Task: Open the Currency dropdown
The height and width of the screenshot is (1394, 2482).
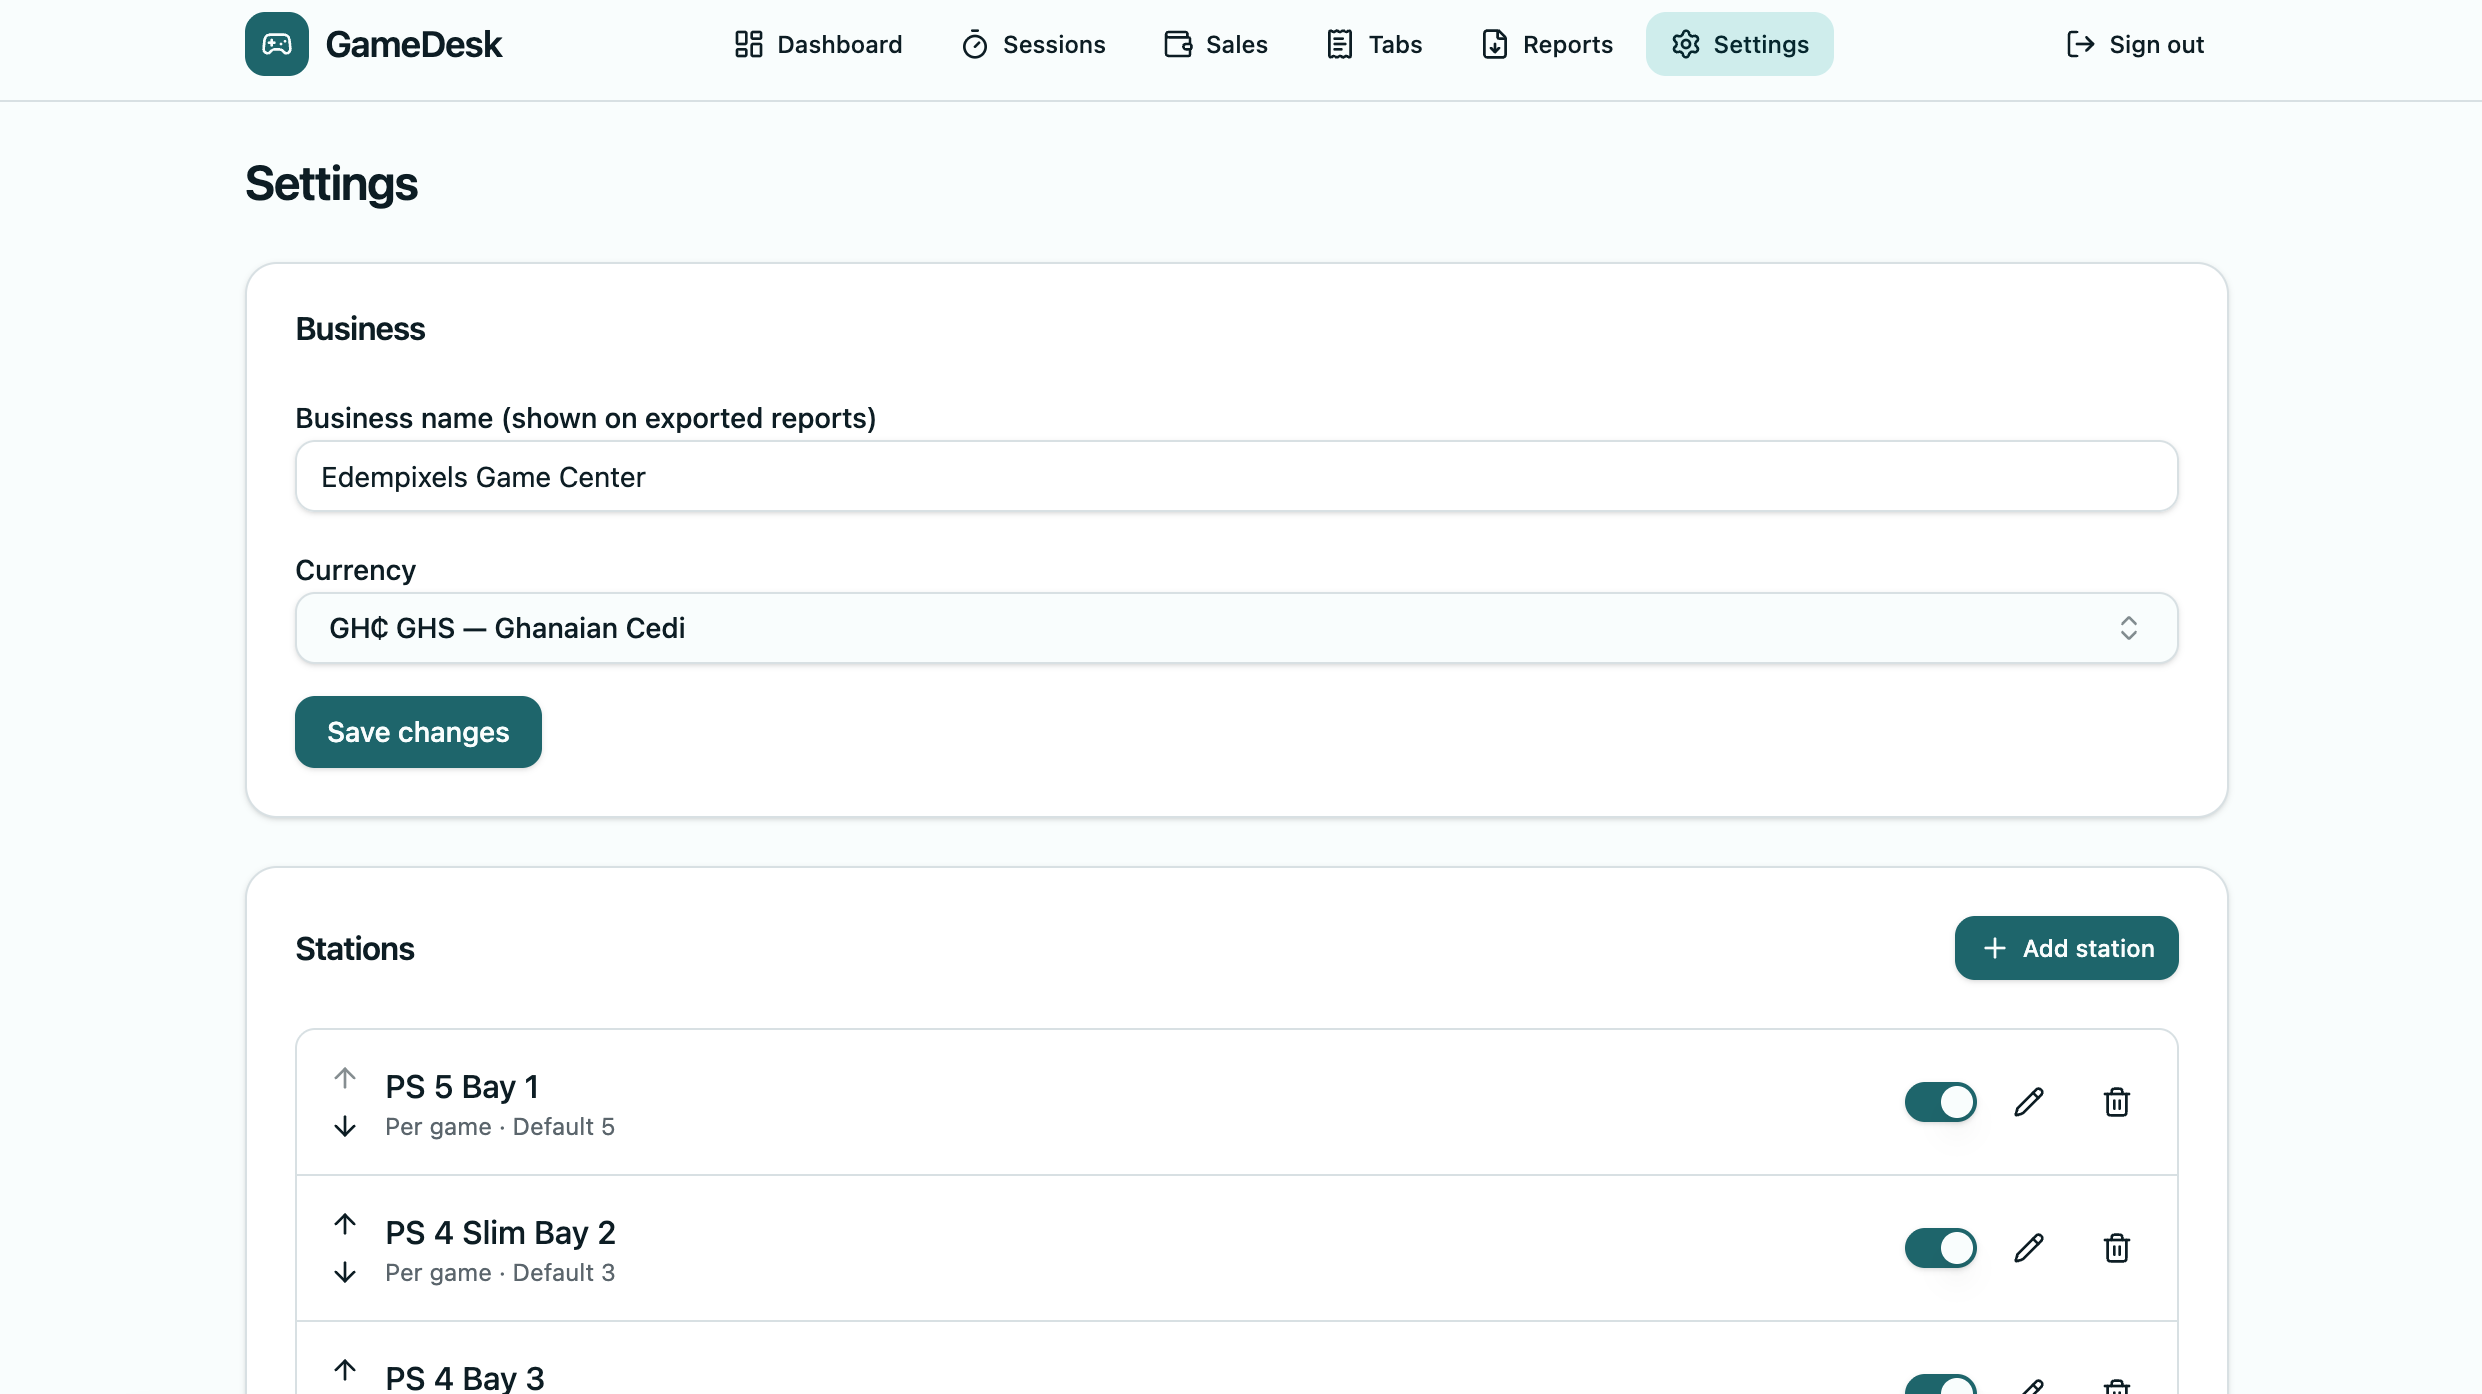Action: tap(1236, 628)
